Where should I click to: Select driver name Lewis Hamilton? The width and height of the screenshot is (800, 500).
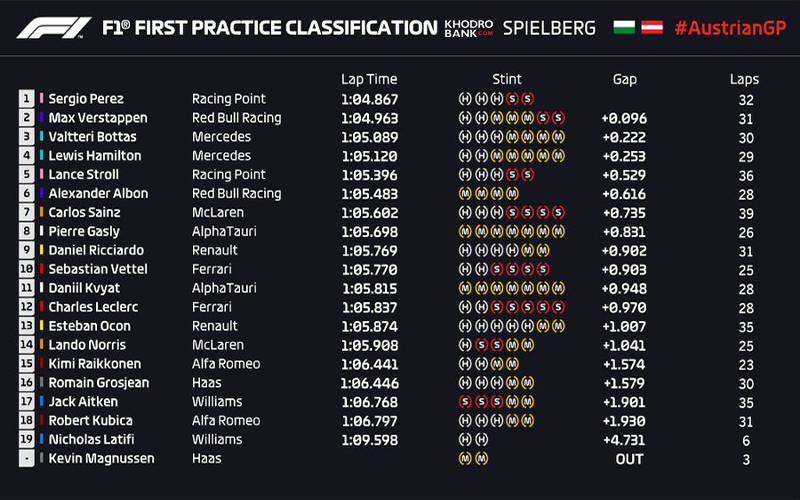pos(95,156)
